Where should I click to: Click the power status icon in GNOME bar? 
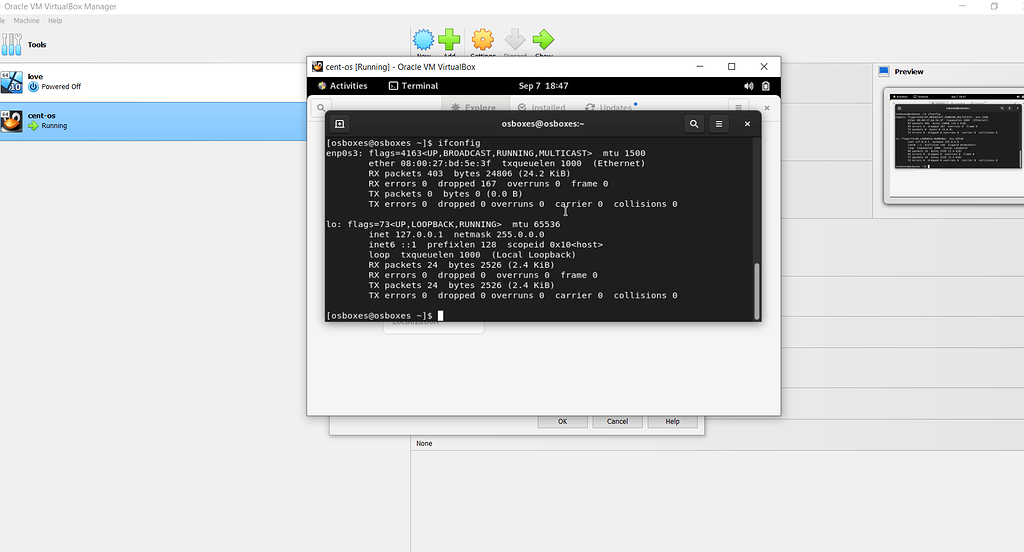(765, 86)
